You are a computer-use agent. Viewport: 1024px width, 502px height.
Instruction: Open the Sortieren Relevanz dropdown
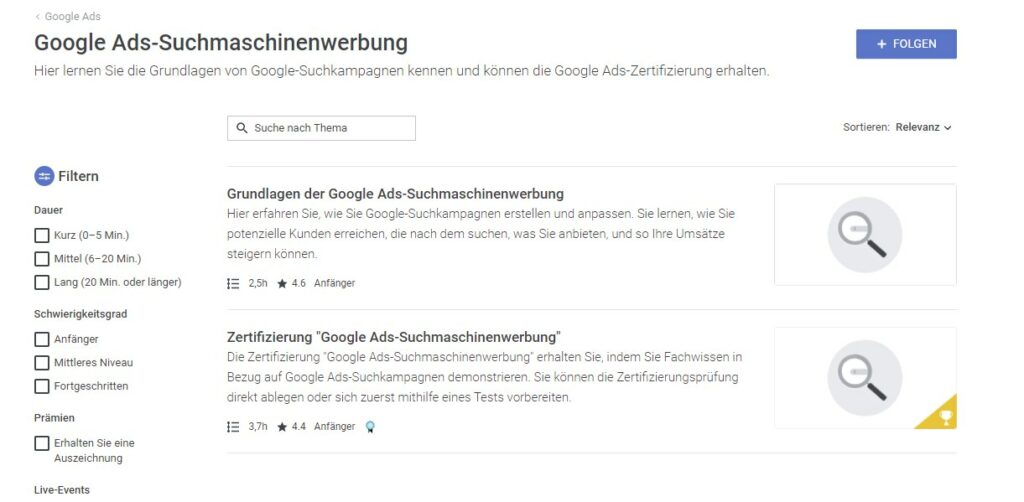(x=923, y=127)
